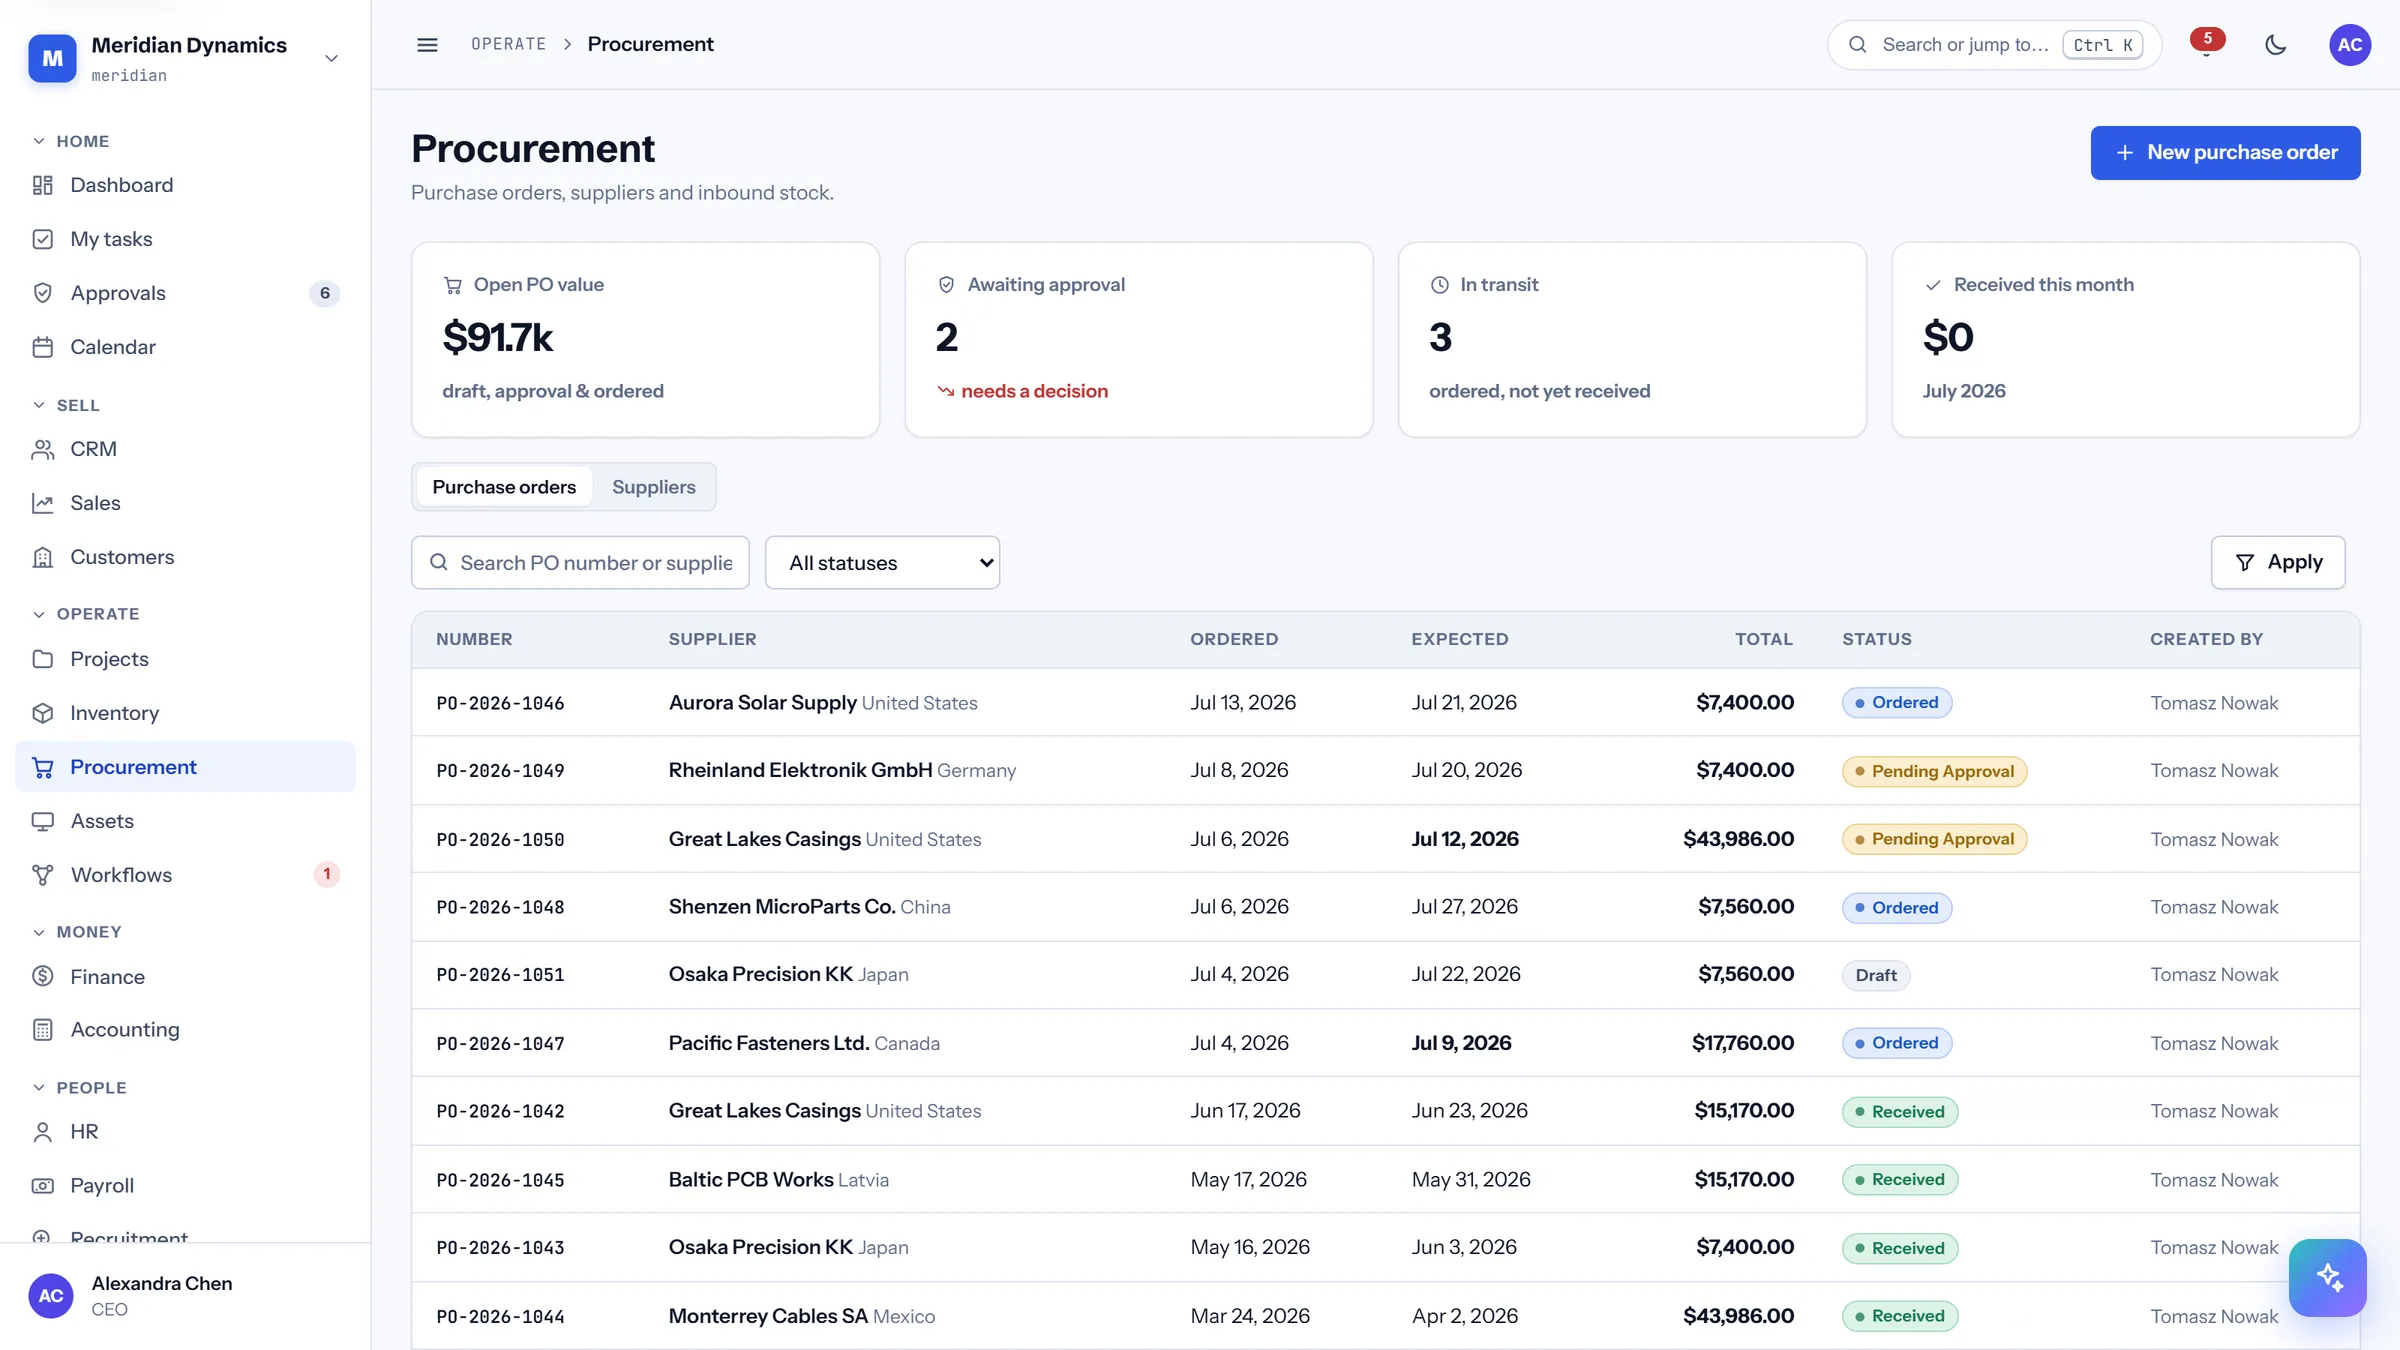Click Shenzen MicroParts Co. supplier name
The image size is (2400, 1350).
pos(782,907)
